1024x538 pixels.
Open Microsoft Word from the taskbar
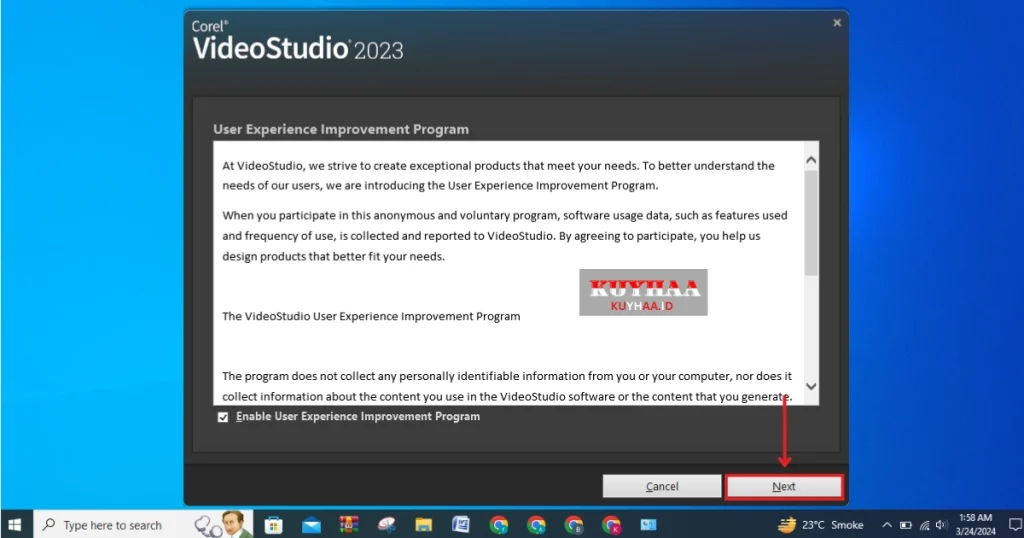(x=461, y=525)
